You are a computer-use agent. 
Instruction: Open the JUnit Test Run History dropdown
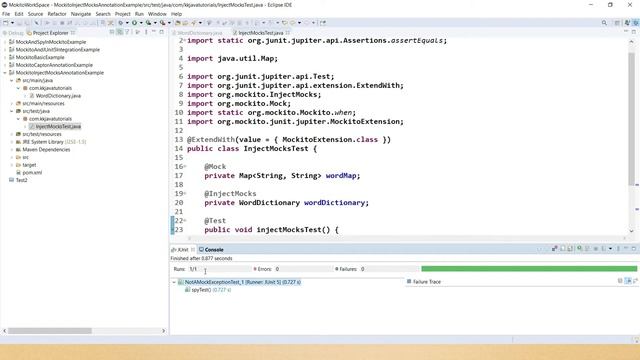point(610,249)
